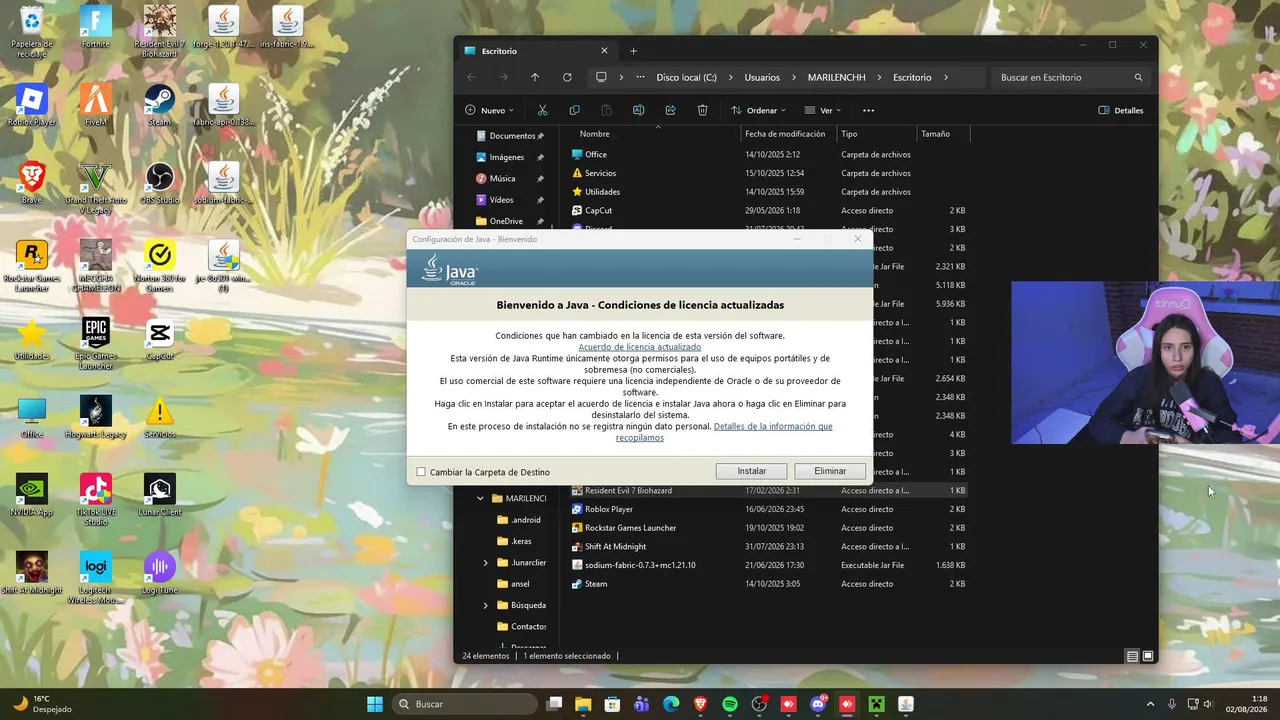Click the Cut icon in Explorer toolbar
Screen dimensions: 1280x720
[542, 110]
